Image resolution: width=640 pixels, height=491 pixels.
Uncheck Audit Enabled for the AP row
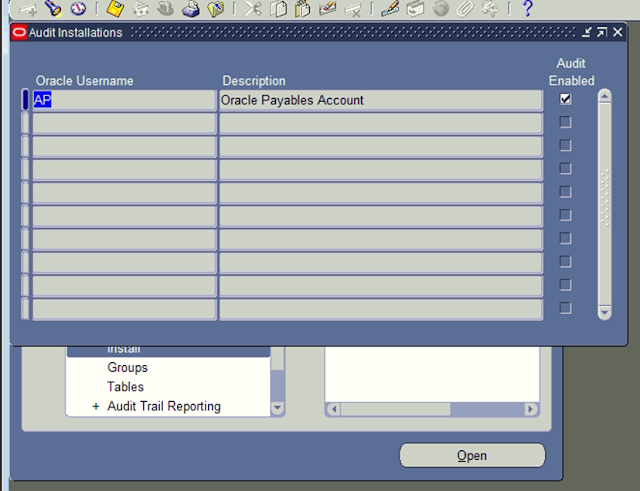[x=566, y=100]
